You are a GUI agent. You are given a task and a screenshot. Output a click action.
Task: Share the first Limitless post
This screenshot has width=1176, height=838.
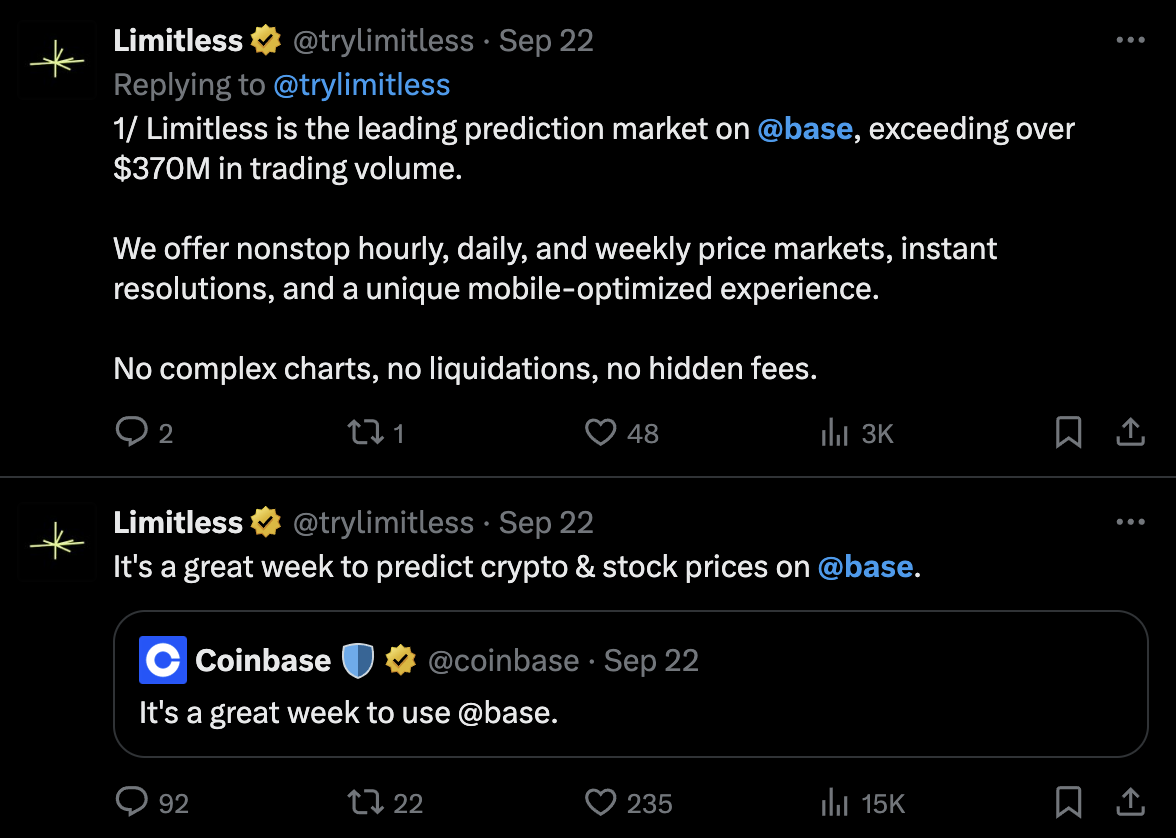1129,432
